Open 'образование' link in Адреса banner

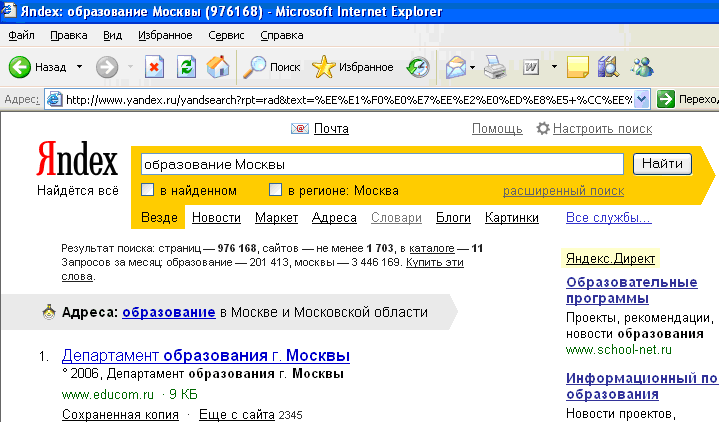pyautogui.click(x=169, y=312)
